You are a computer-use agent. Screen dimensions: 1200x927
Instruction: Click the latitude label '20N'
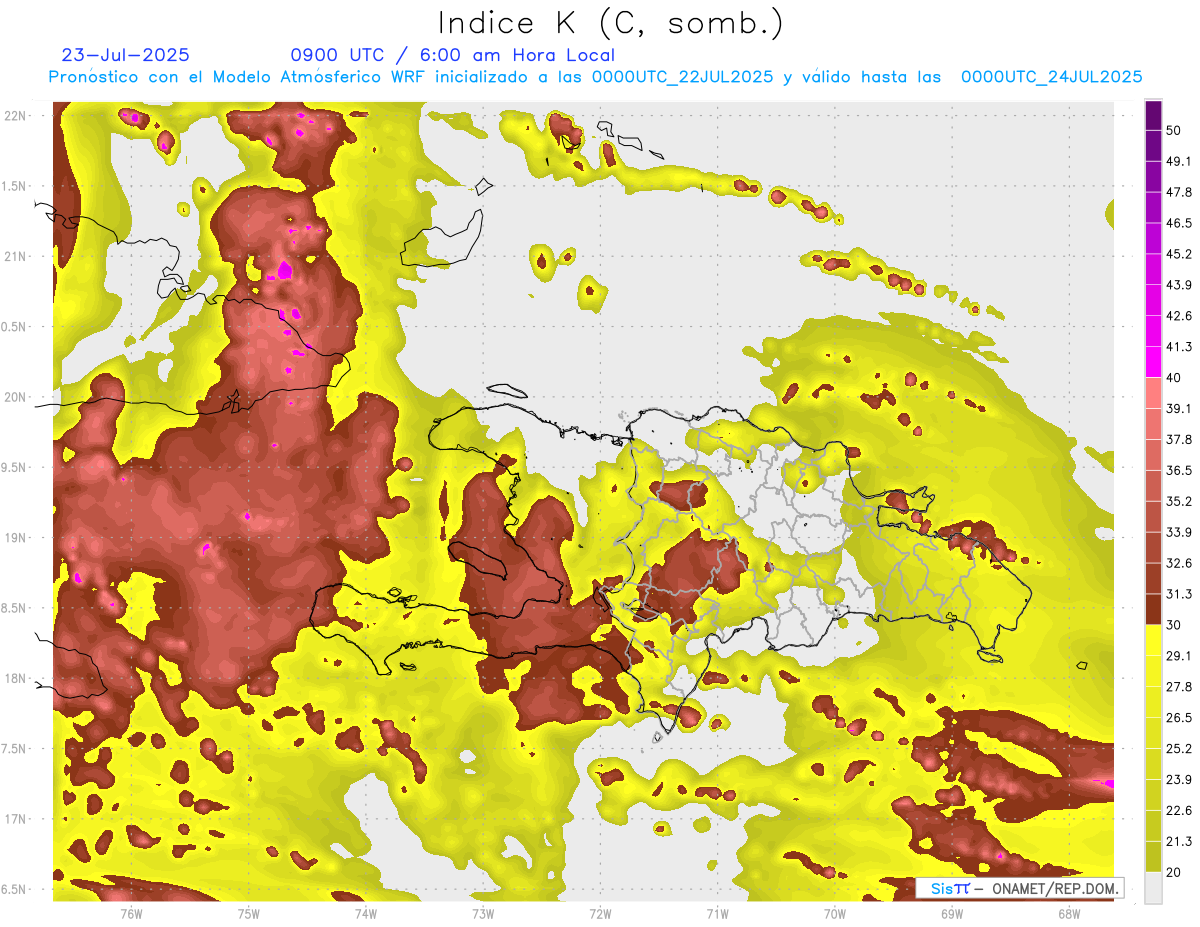pyautogui.click(x=15, y=397)
